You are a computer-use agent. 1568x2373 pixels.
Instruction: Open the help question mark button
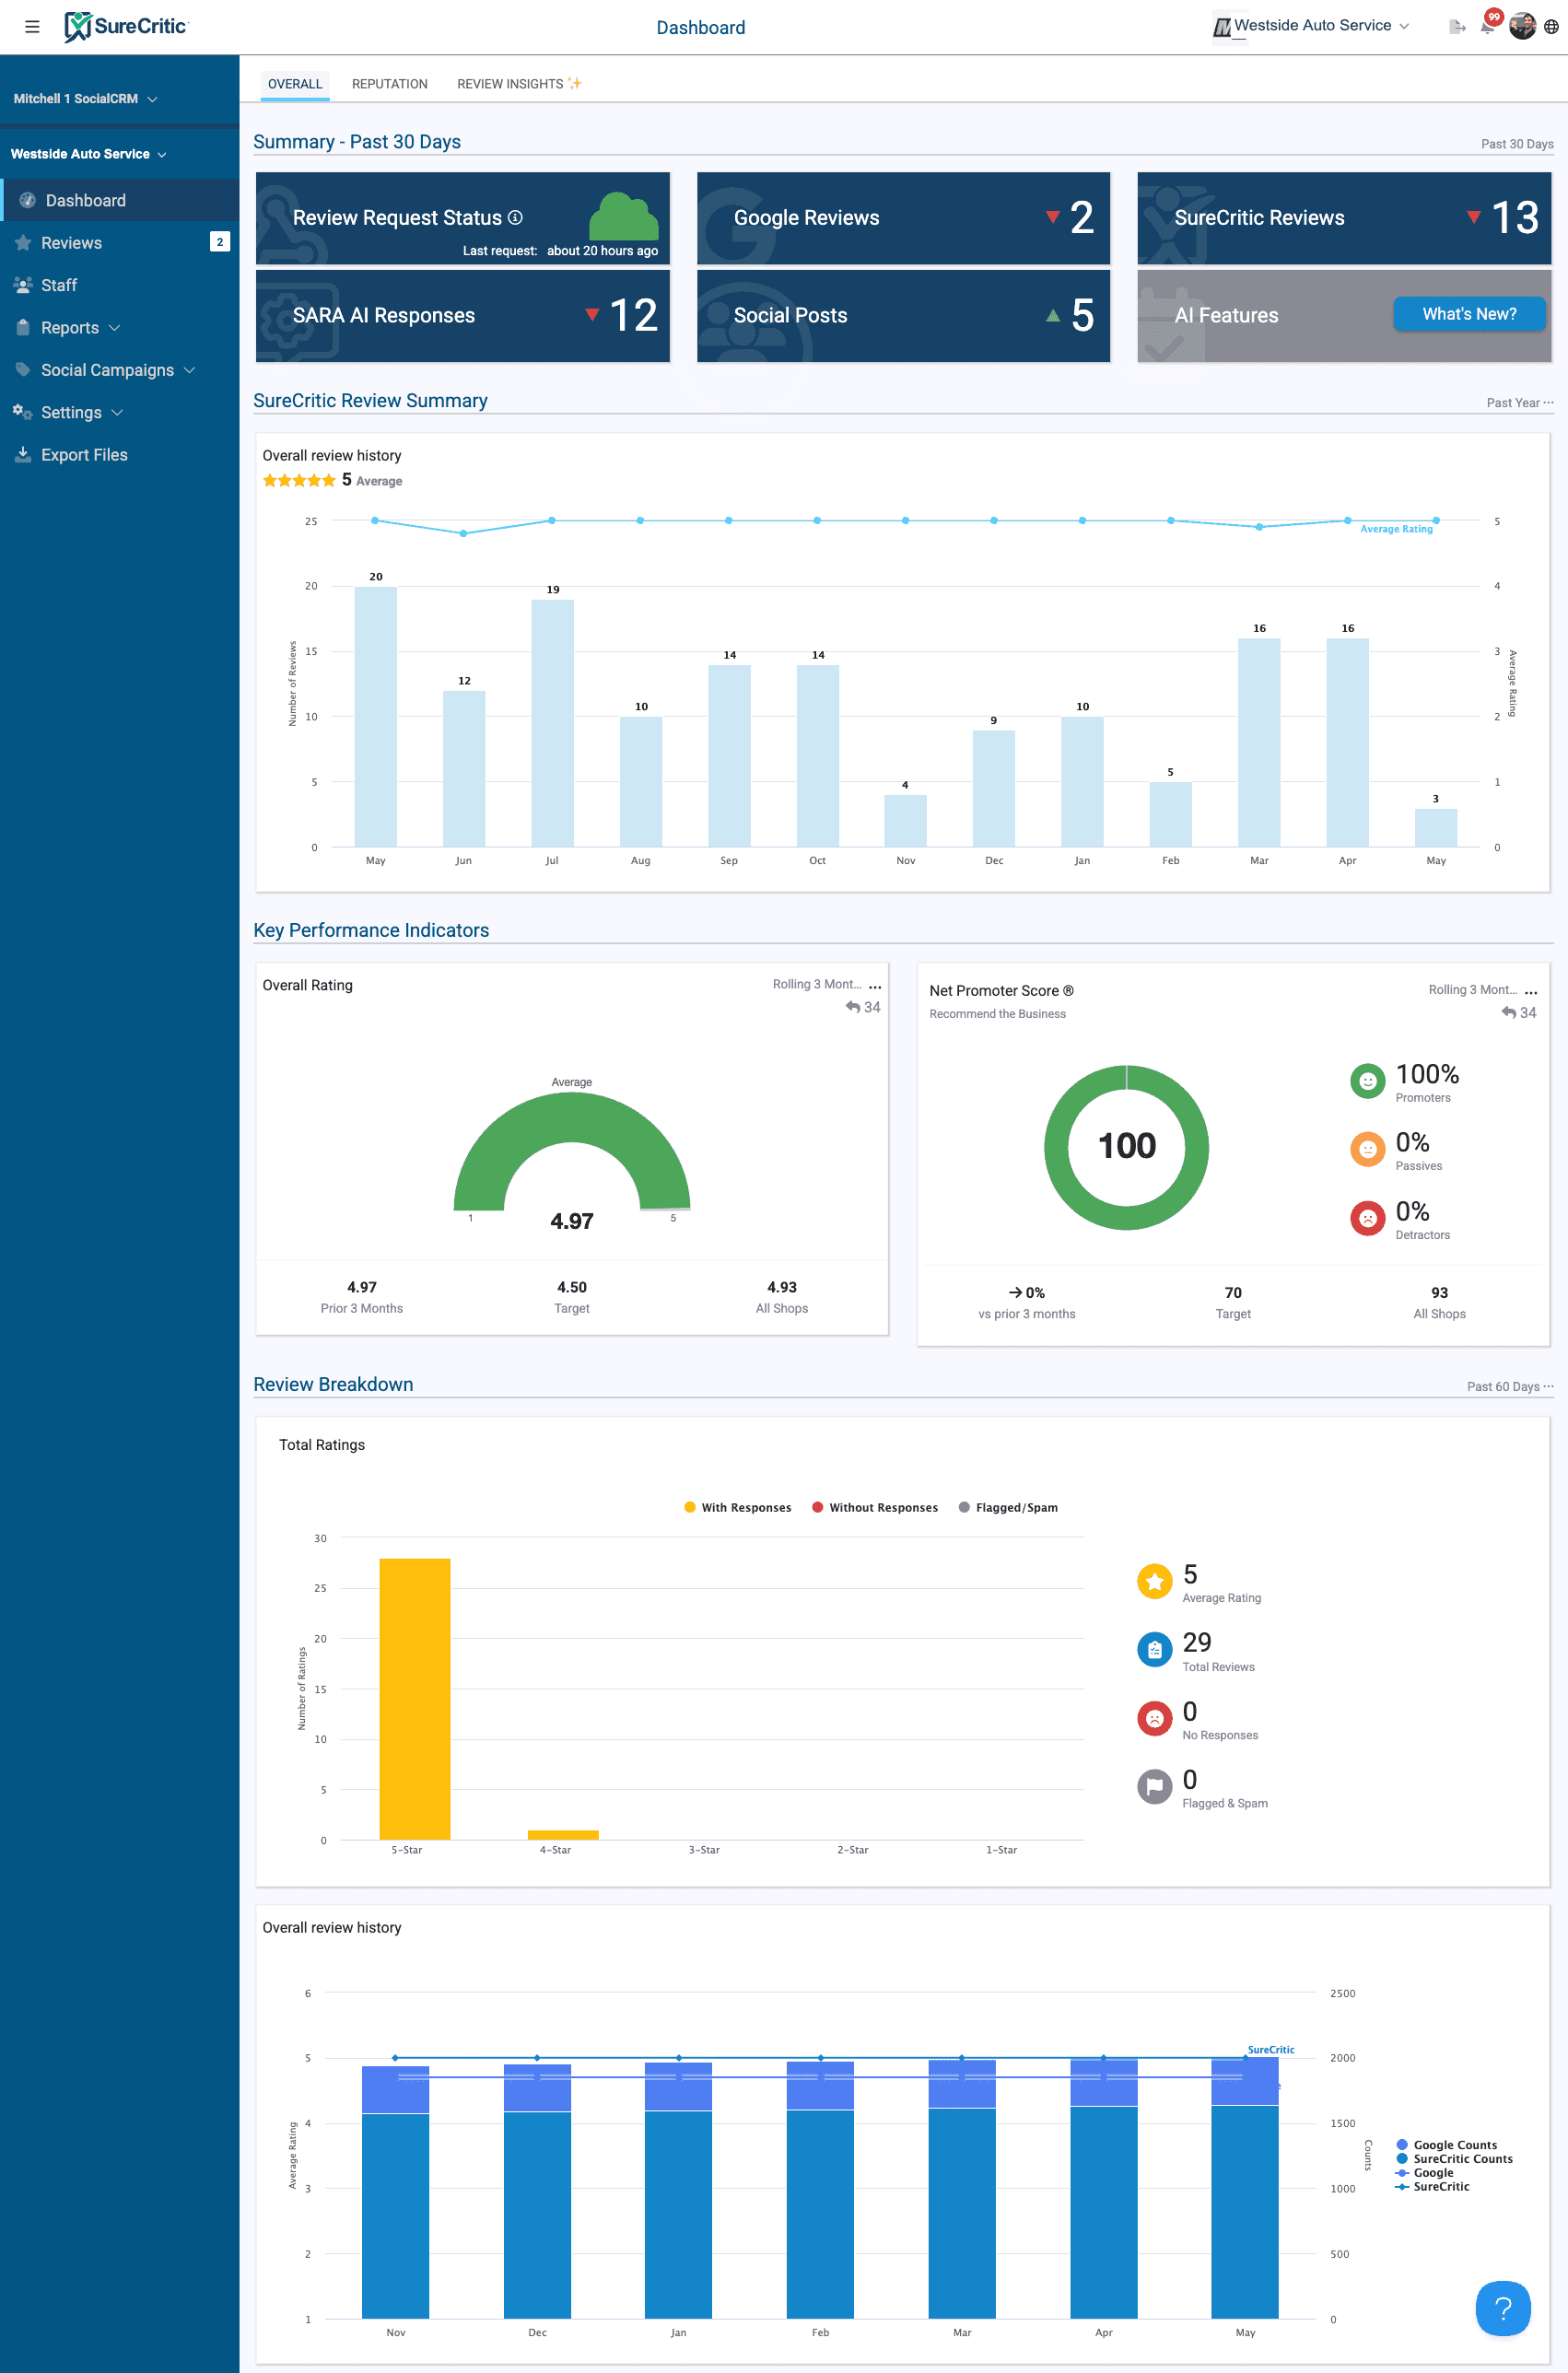coord(1502,2308)
